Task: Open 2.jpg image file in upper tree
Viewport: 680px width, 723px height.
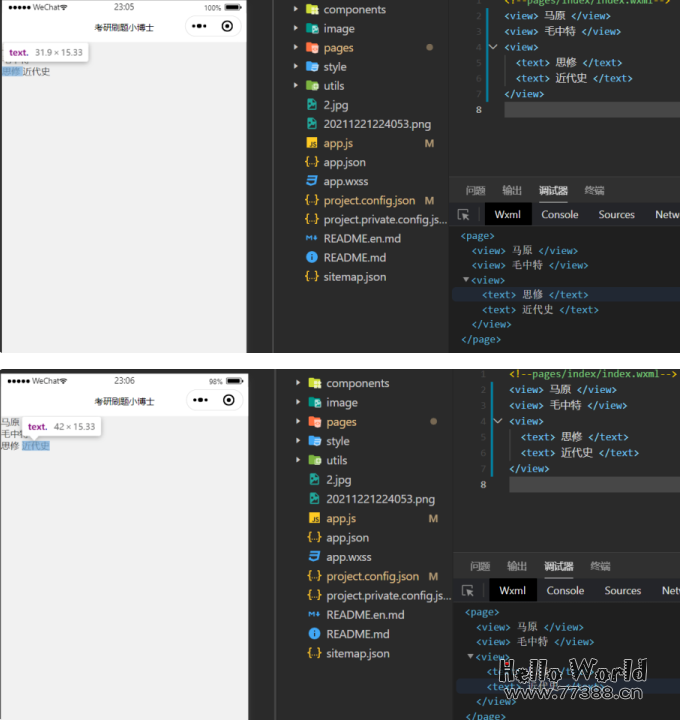Action: [335, 105]
